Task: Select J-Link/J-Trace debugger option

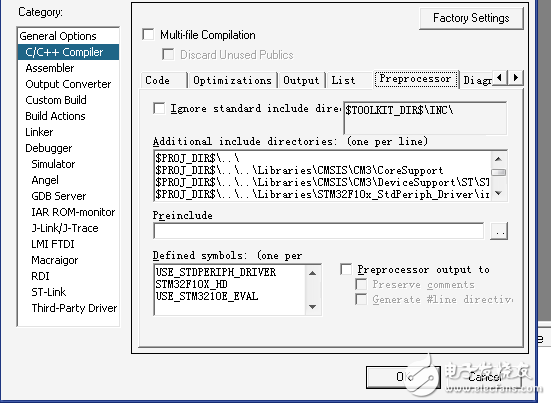Action: 65,228
